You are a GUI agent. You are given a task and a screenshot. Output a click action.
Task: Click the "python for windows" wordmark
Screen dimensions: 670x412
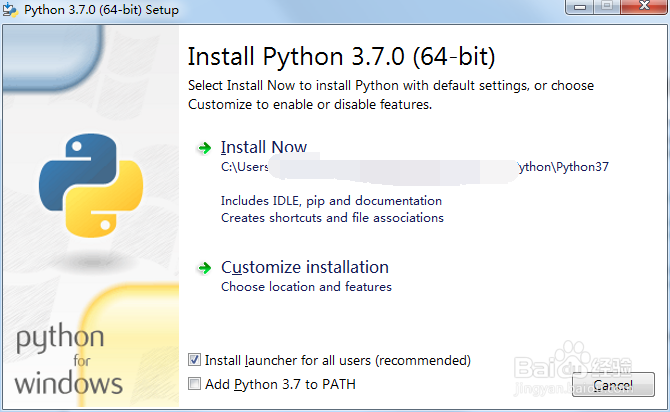pyautogui.click(x=68, y=360)
